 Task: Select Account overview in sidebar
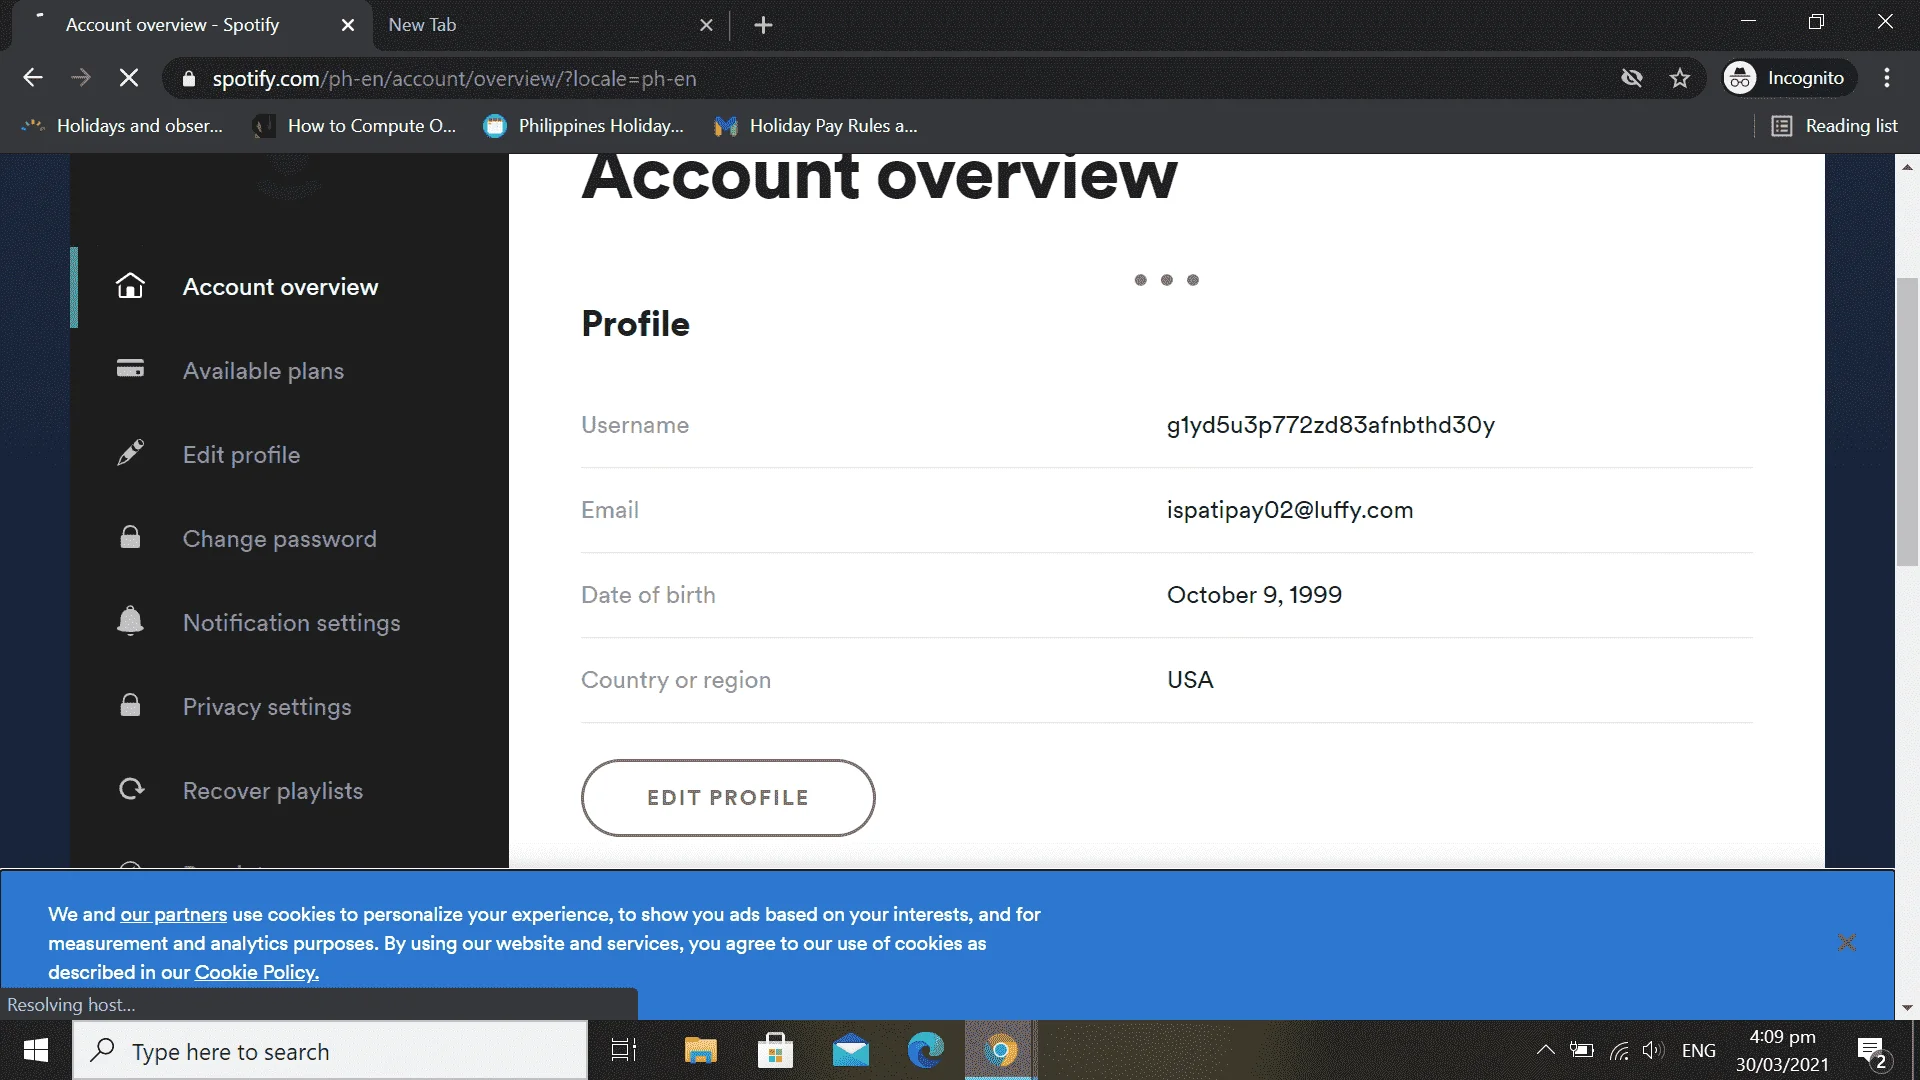[280, 287]
